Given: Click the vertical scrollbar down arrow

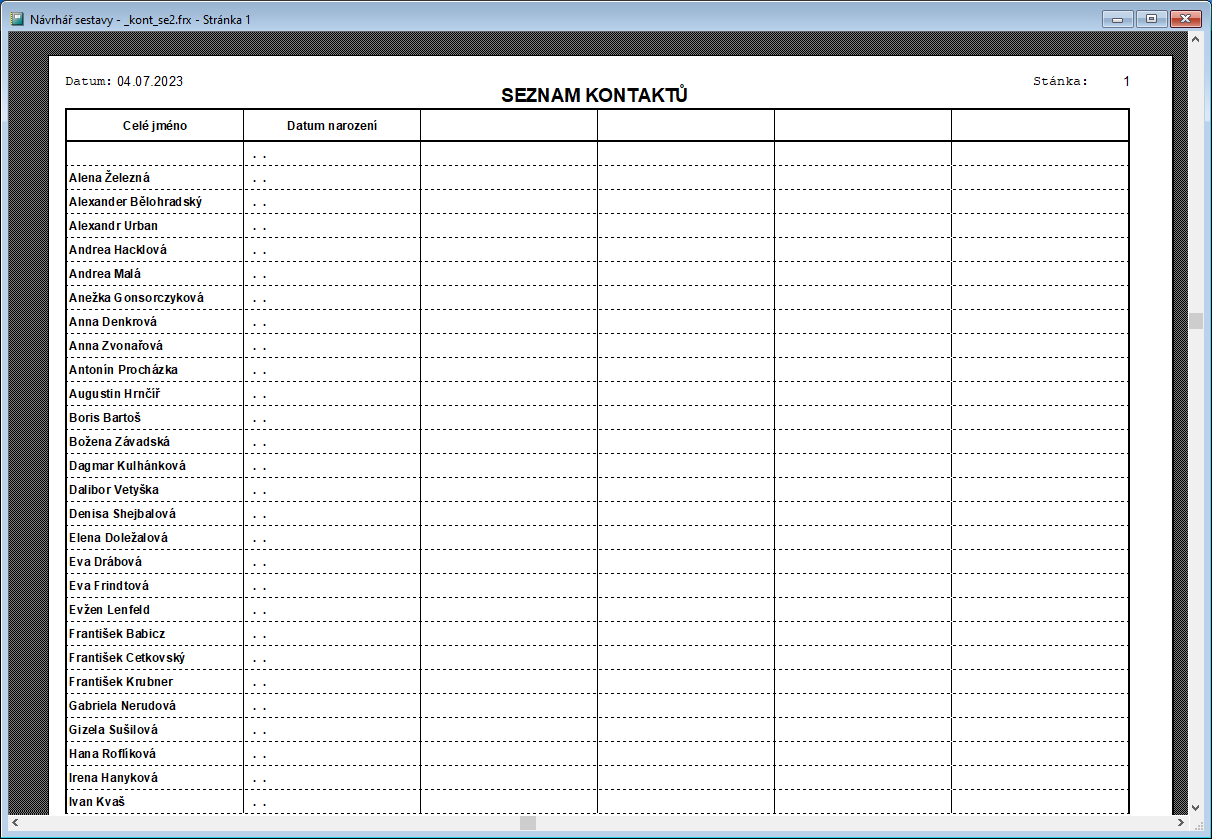Looking at the screenshot, I should pyautogui.click(x=1195, y=806).
